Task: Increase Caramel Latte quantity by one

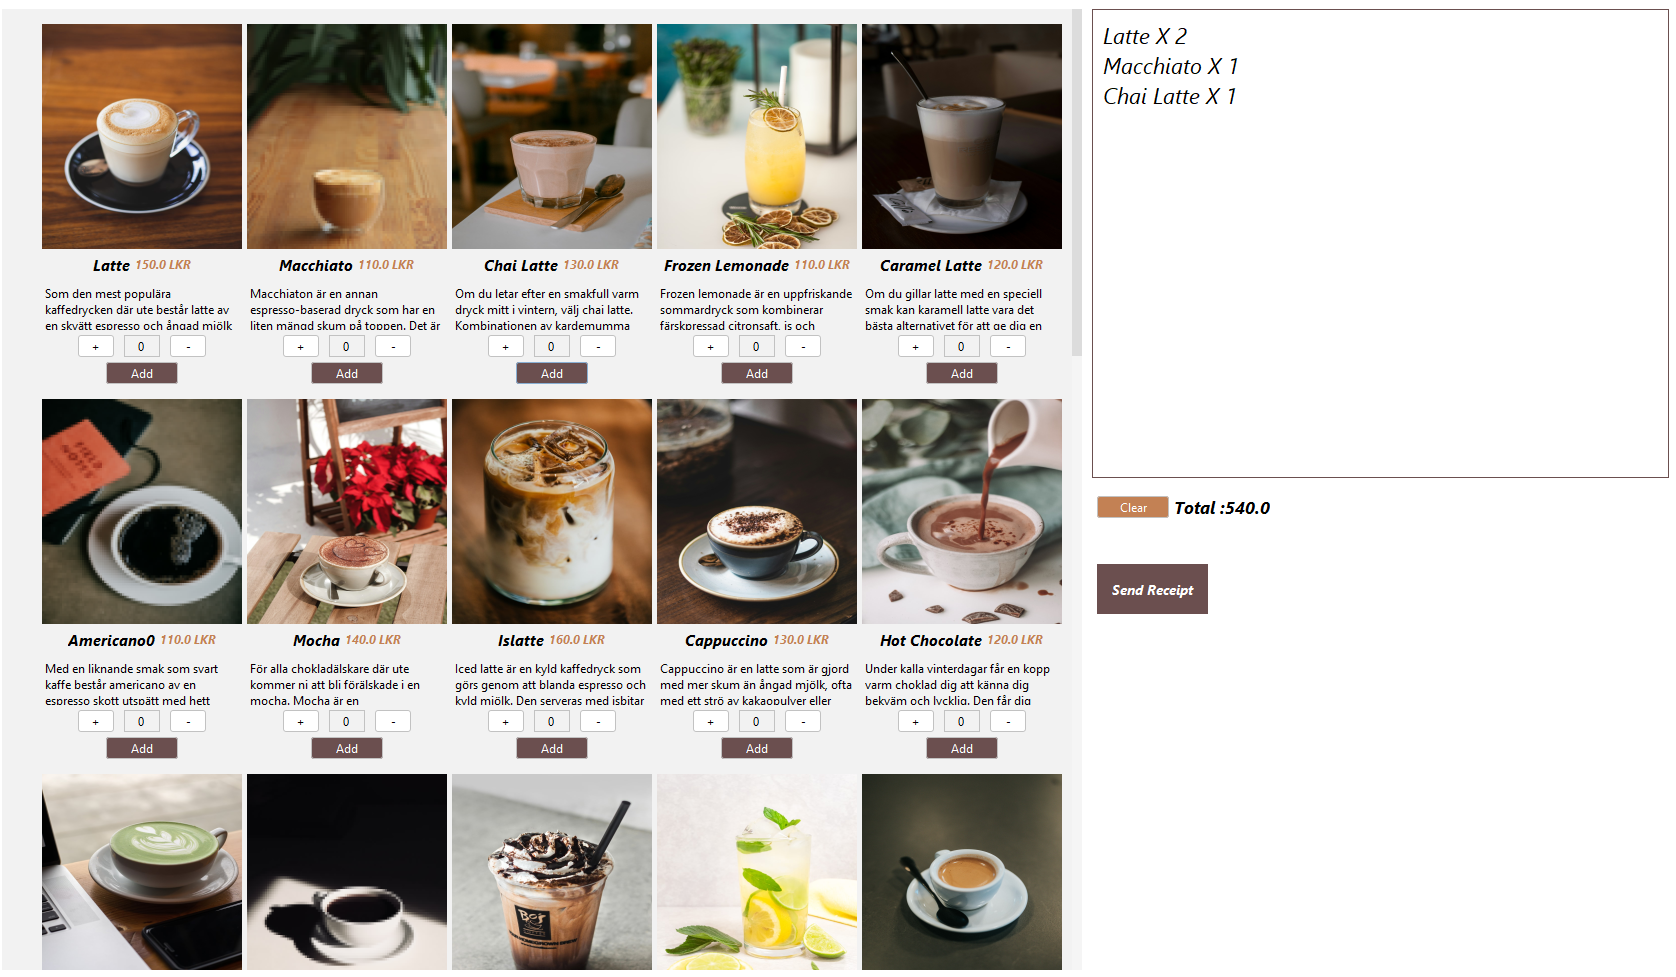Action: click(x=916, y=347)
